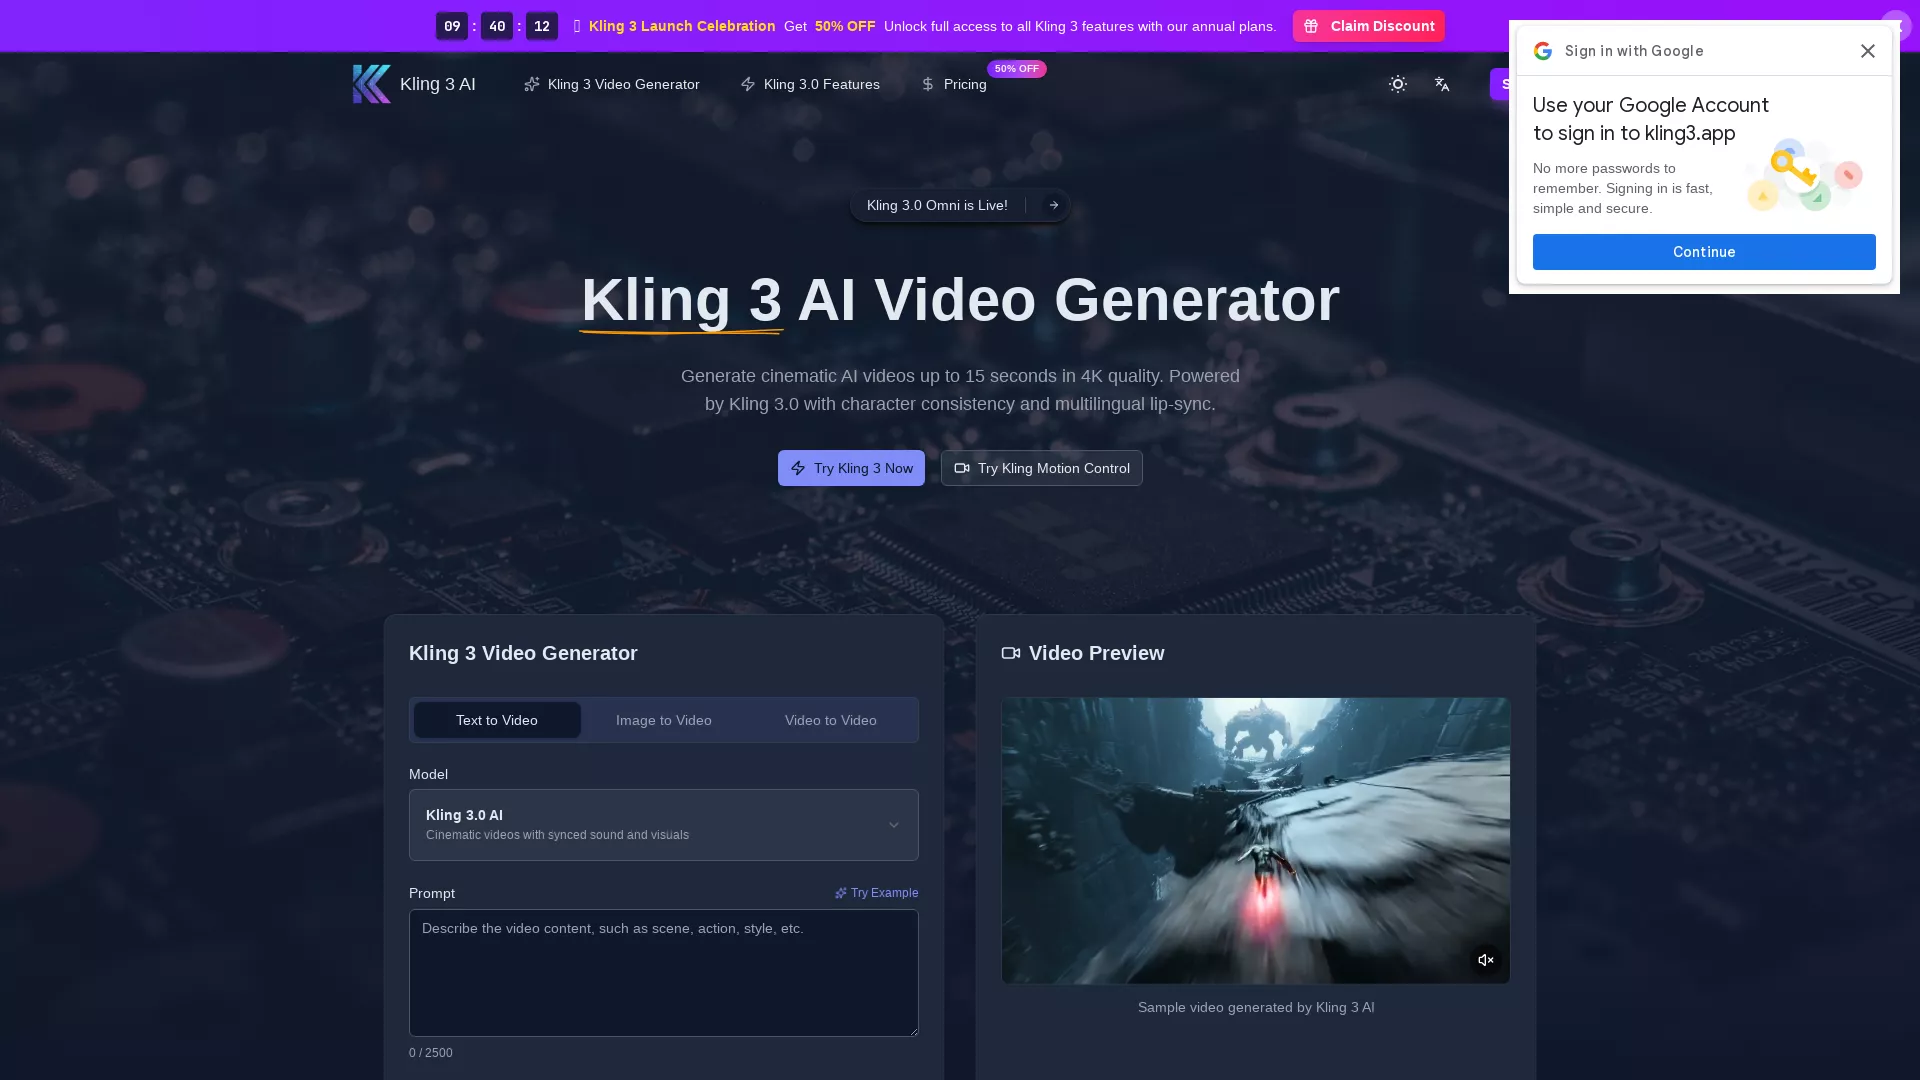Close the Google sign-in popup
The height and width of the screenshot is (1080, 1920).
click(x=1867, y=51)
